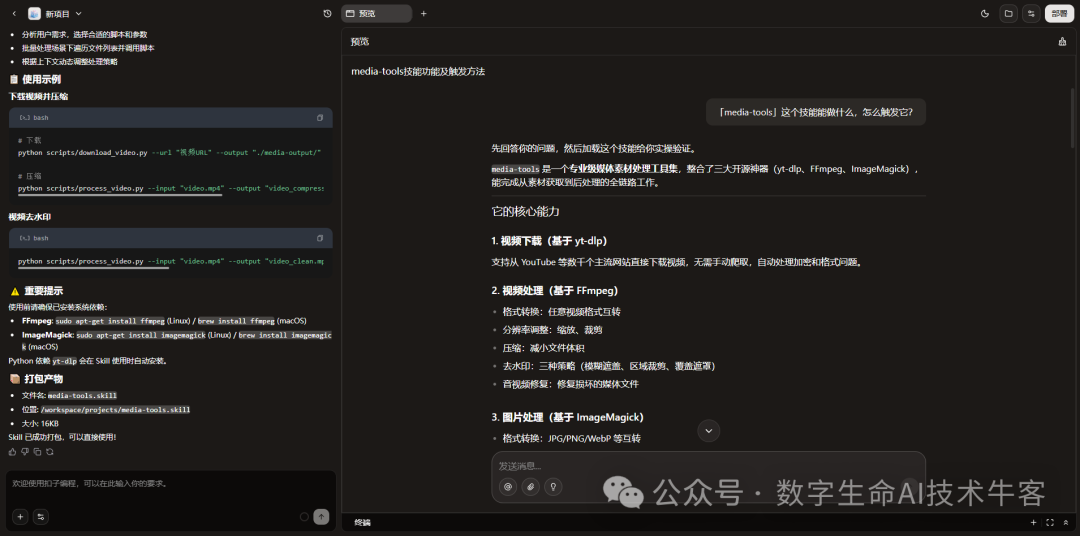The width and height of the screenshot is (1080, 536).
Task: Open the settings sliders icon at top right
Action: [x=1031, y=13]
